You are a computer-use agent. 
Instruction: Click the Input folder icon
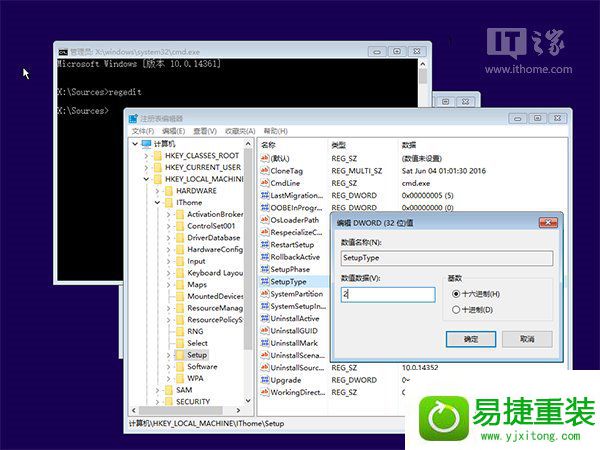pos(179,261)
